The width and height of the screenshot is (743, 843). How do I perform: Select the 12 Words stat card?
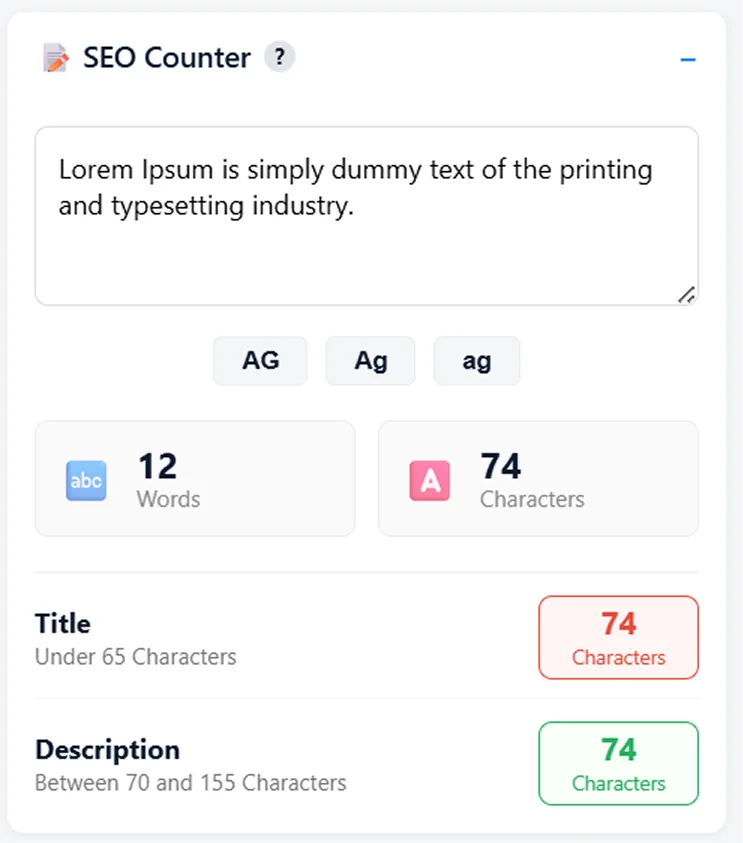pyautogui.click(x=194, y=479)
